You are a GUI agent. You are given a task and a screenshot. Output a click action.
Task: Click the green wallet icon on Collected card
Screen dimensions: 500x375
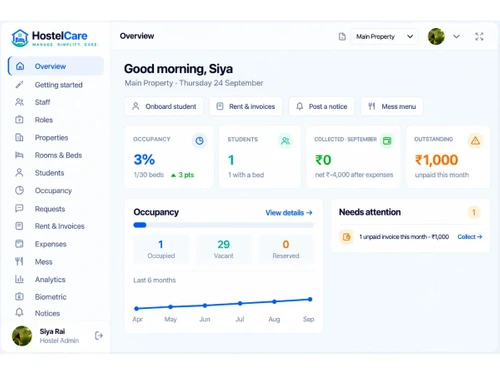tap(387, 141)
